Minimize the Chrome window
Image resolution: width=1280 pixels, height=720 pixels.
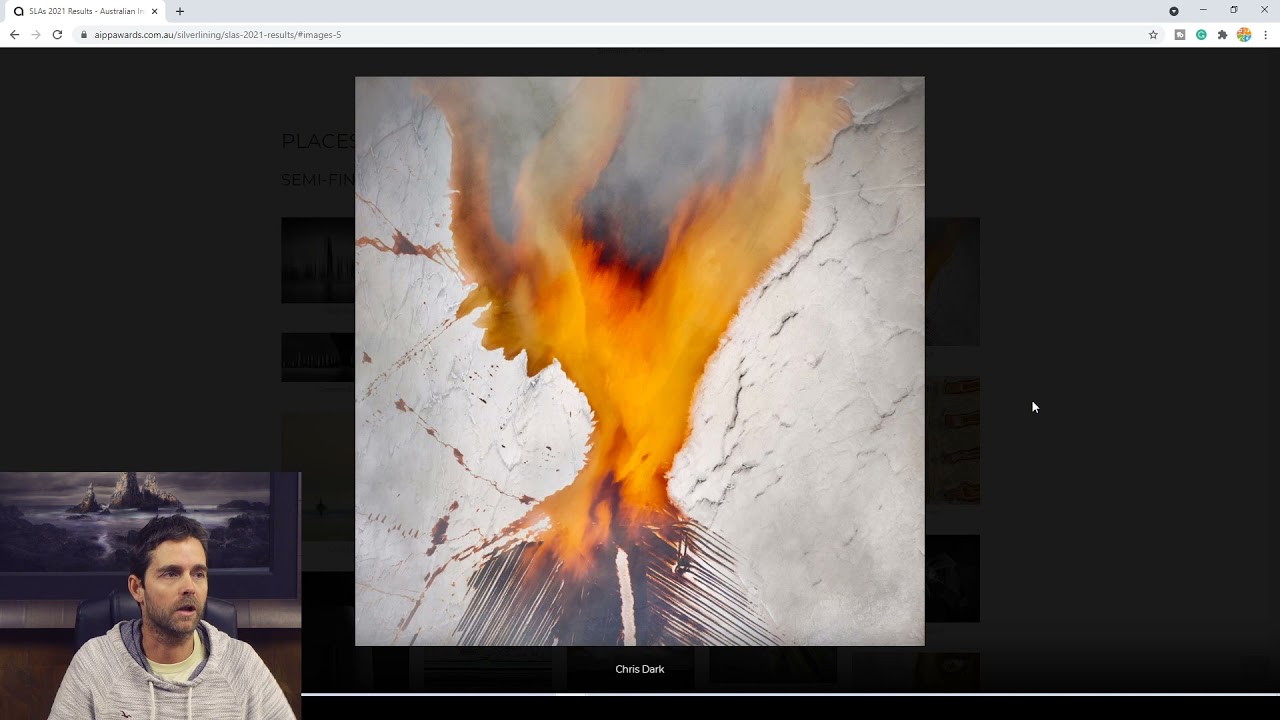click(x=1203, y=10)
